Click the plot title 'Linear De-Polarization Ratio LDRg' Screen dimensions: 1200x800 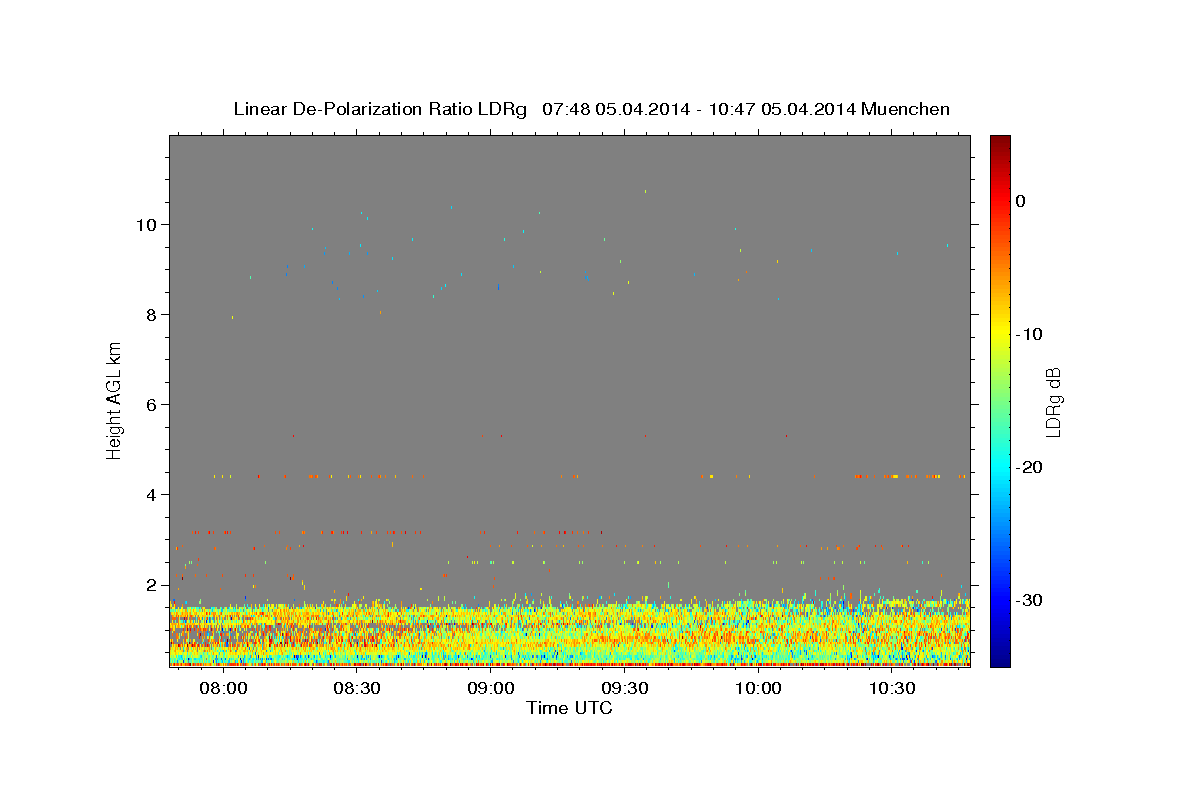pos(379,109)
